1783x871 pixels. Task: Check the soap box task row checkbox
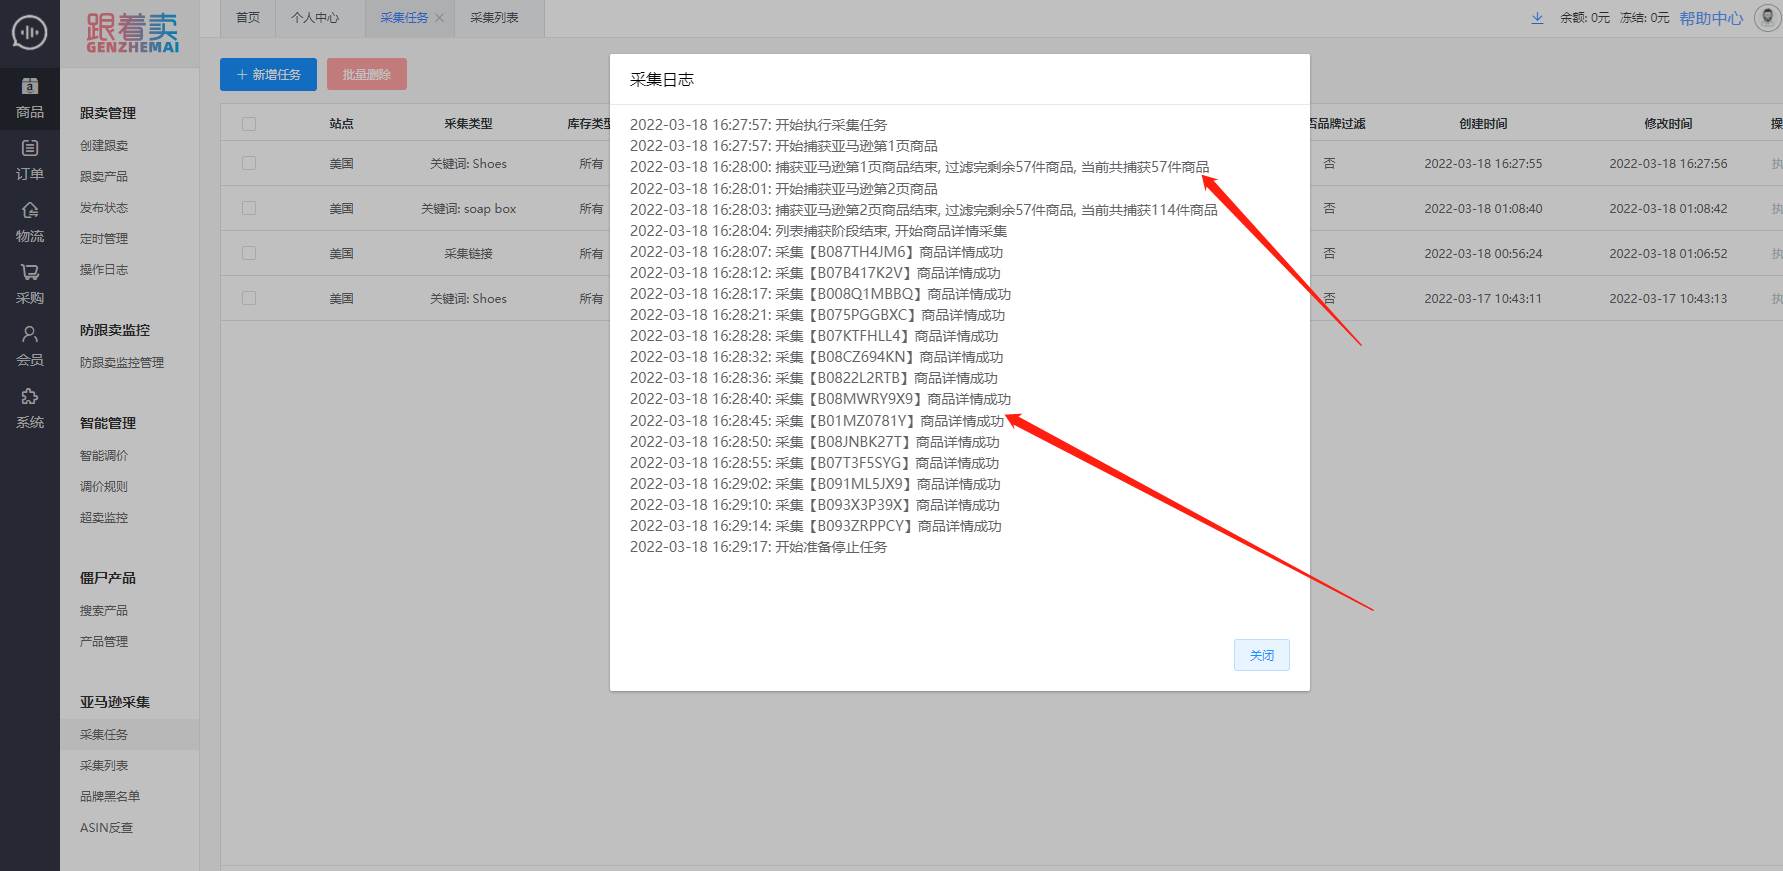coord(249,208)
